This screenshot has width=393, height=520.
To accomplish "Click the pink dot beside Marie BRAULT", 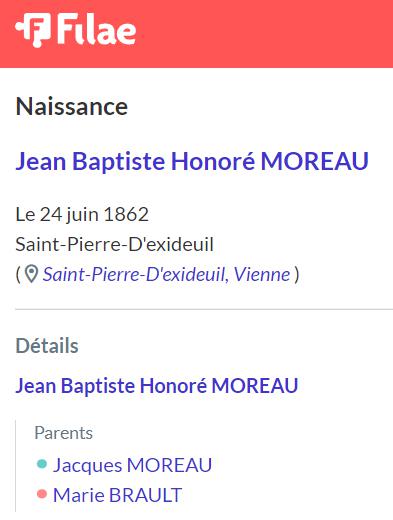I will coord(42,494).
